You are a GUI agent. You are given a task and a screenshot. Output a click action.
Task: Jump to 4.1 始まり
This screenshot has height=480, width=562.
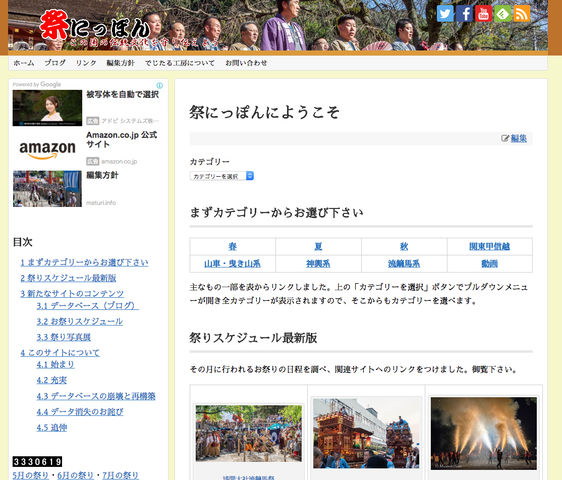(x=56, y=365)
